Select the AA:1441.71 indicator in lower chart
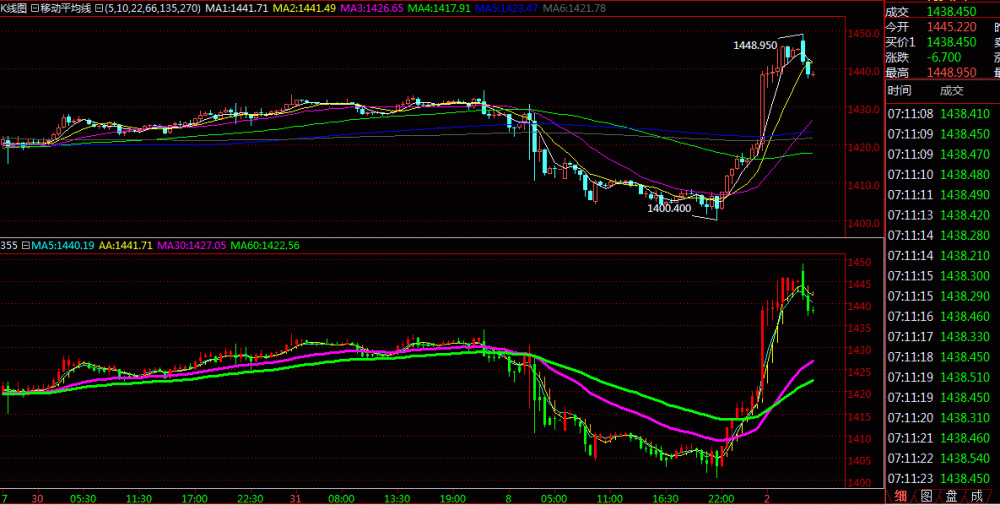1000x505 pixels. coord(126,245)
